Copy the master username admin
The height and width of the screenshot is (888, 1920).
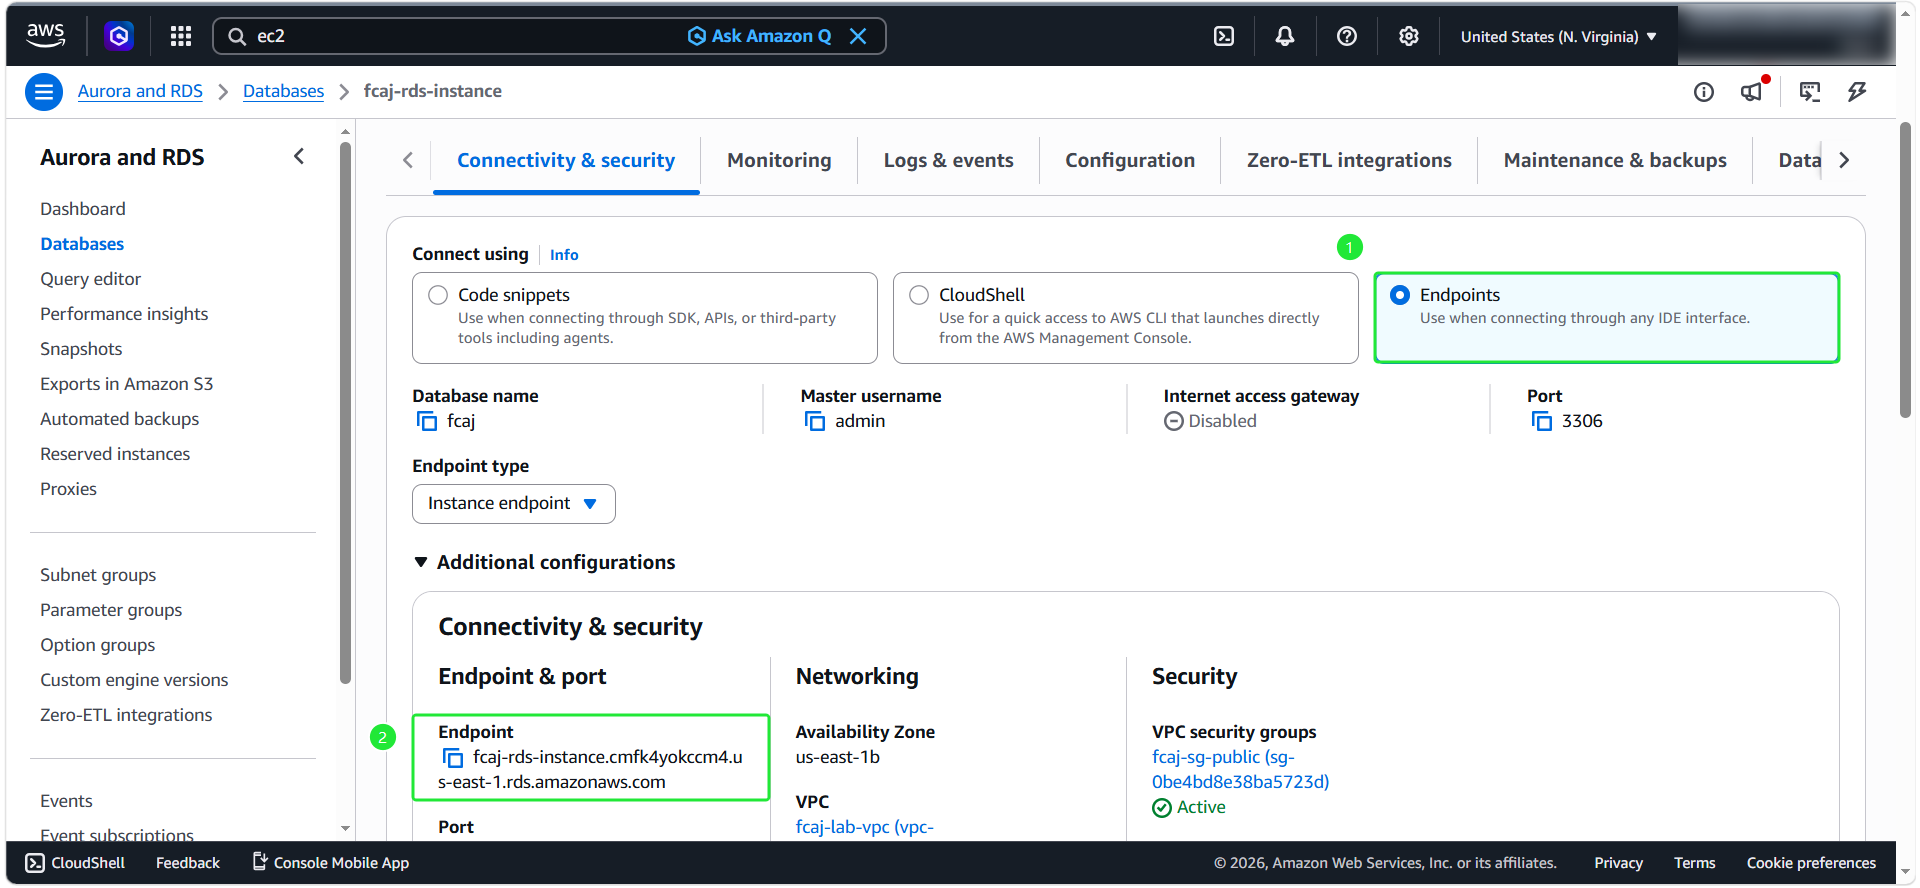coord(815,421)
